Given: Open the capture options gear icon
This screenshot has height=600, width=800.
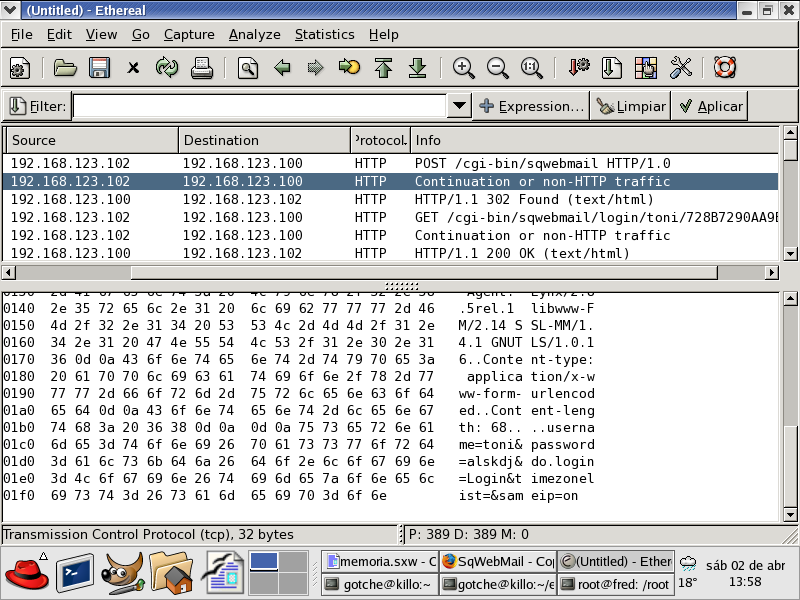Looking at the screenshot, I should 20,68.
